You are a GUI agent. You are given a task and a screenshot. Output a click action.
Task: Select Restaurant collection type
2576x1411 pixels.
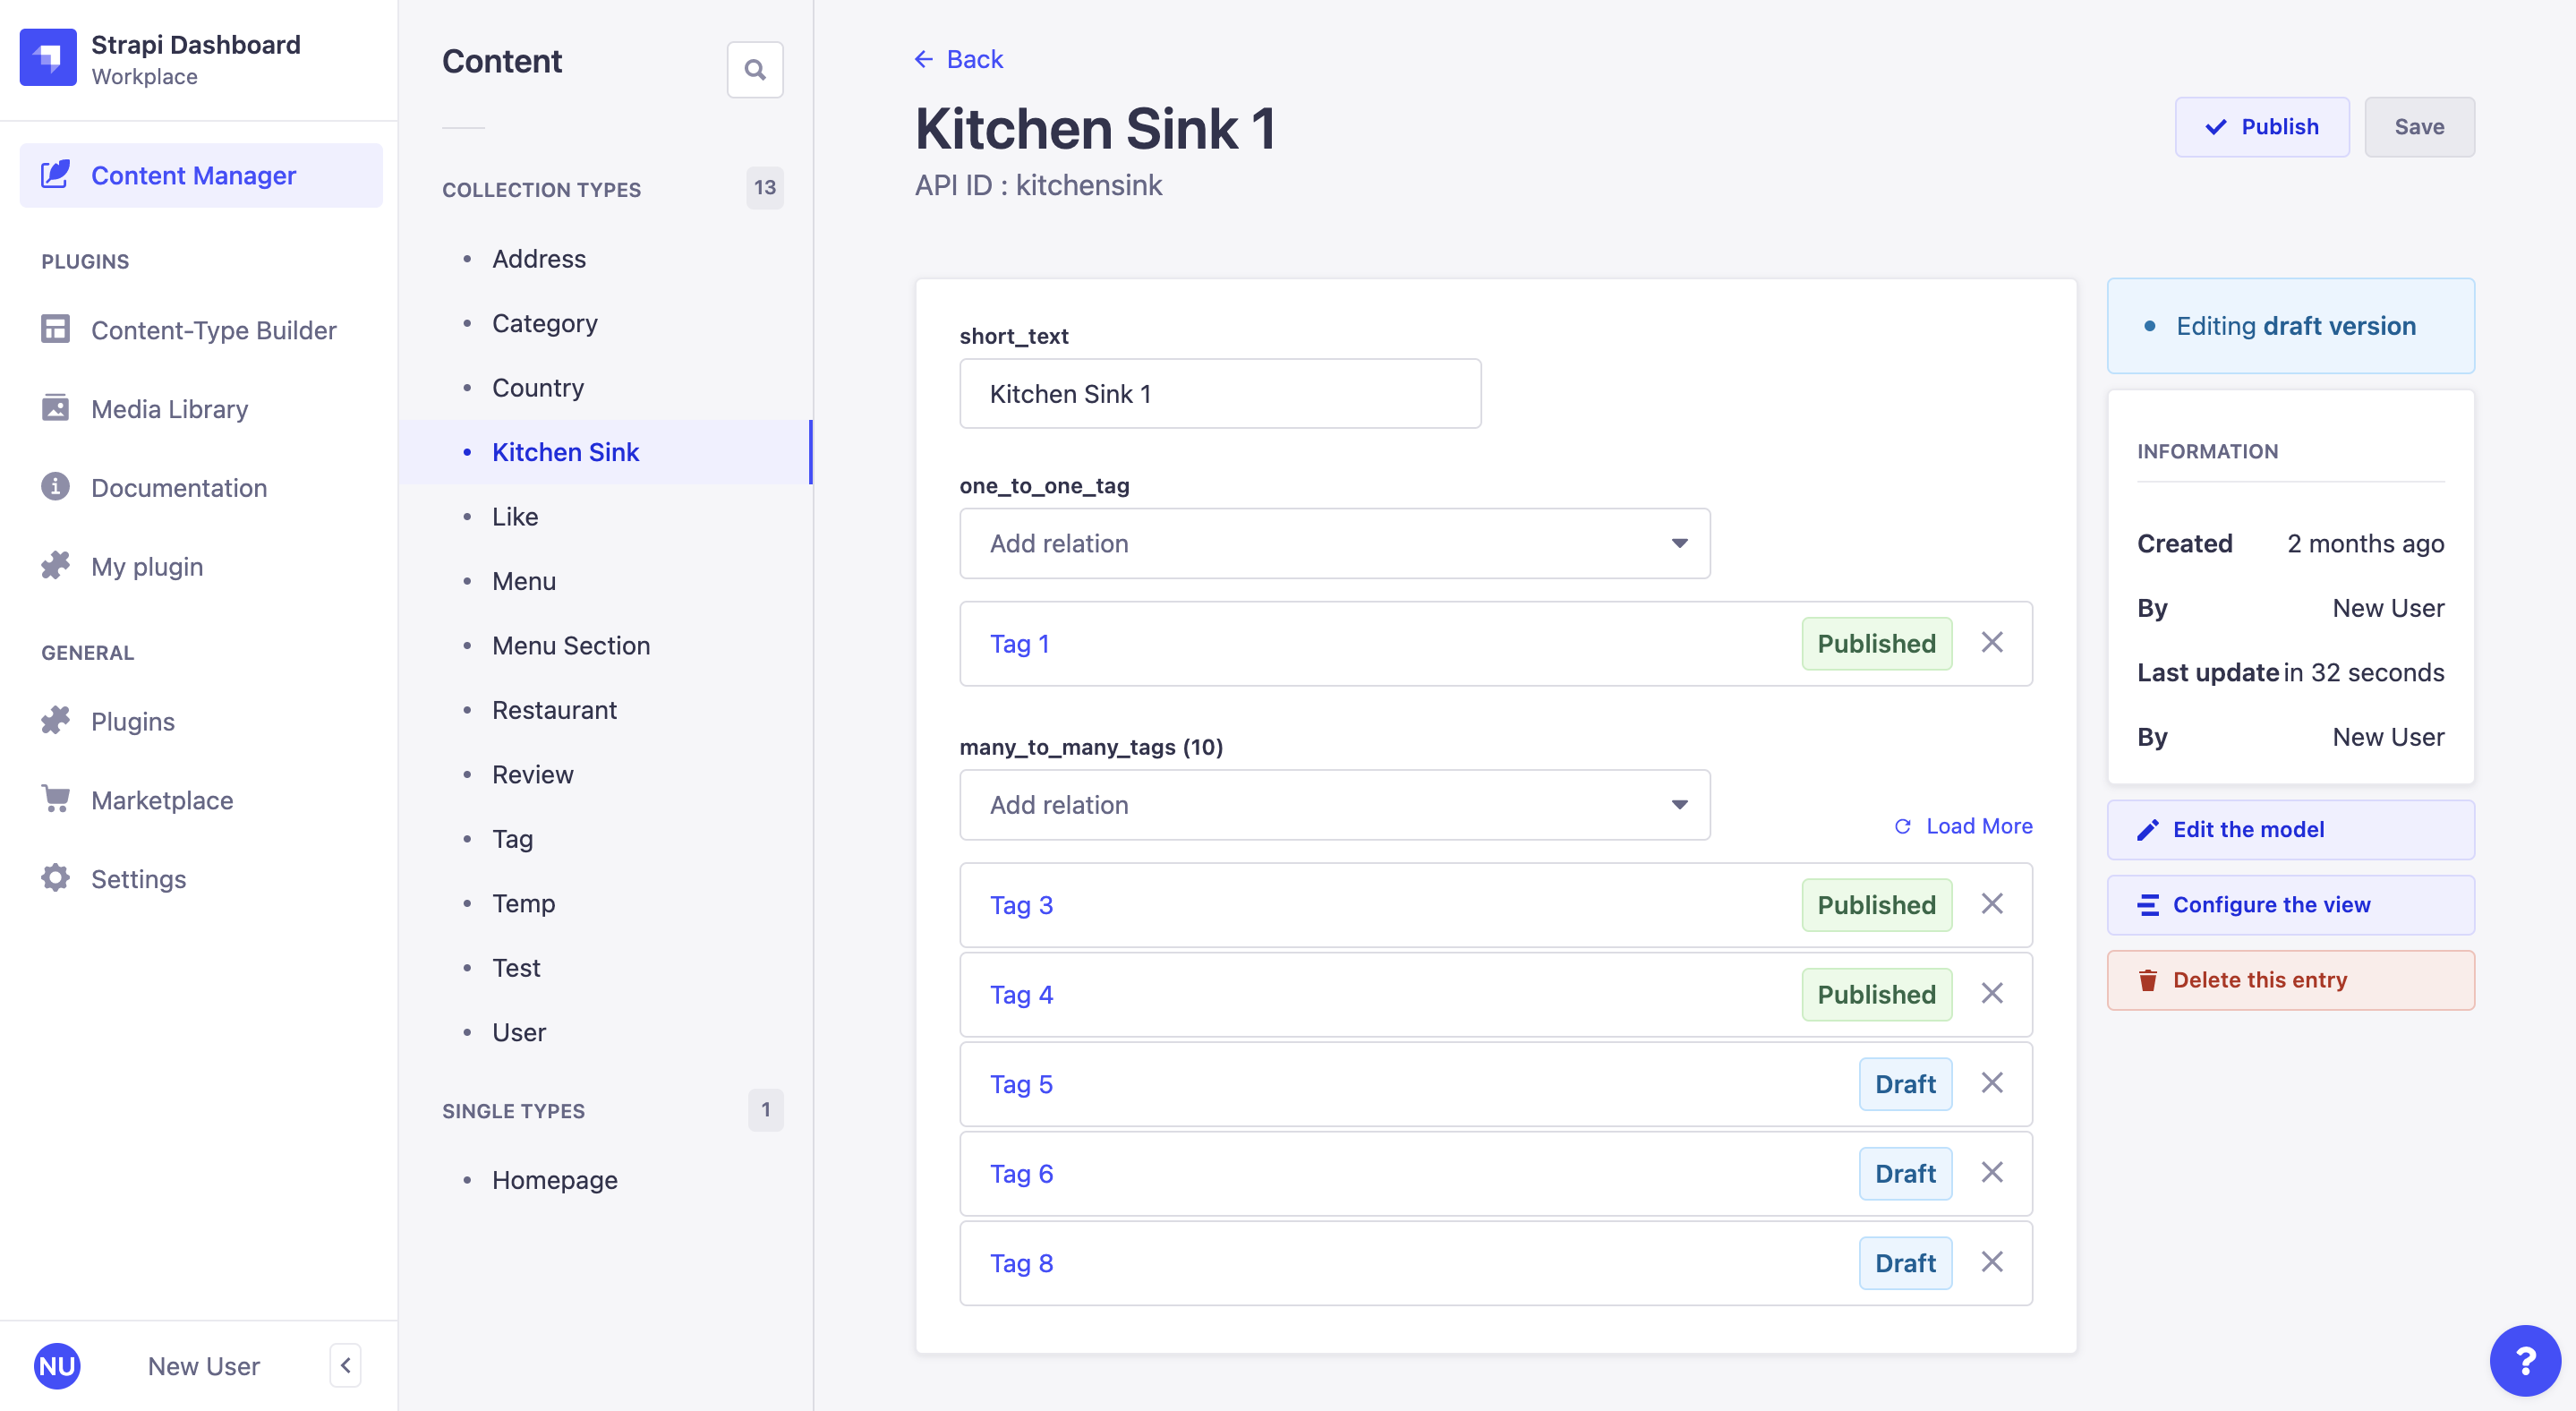(554, 710)
